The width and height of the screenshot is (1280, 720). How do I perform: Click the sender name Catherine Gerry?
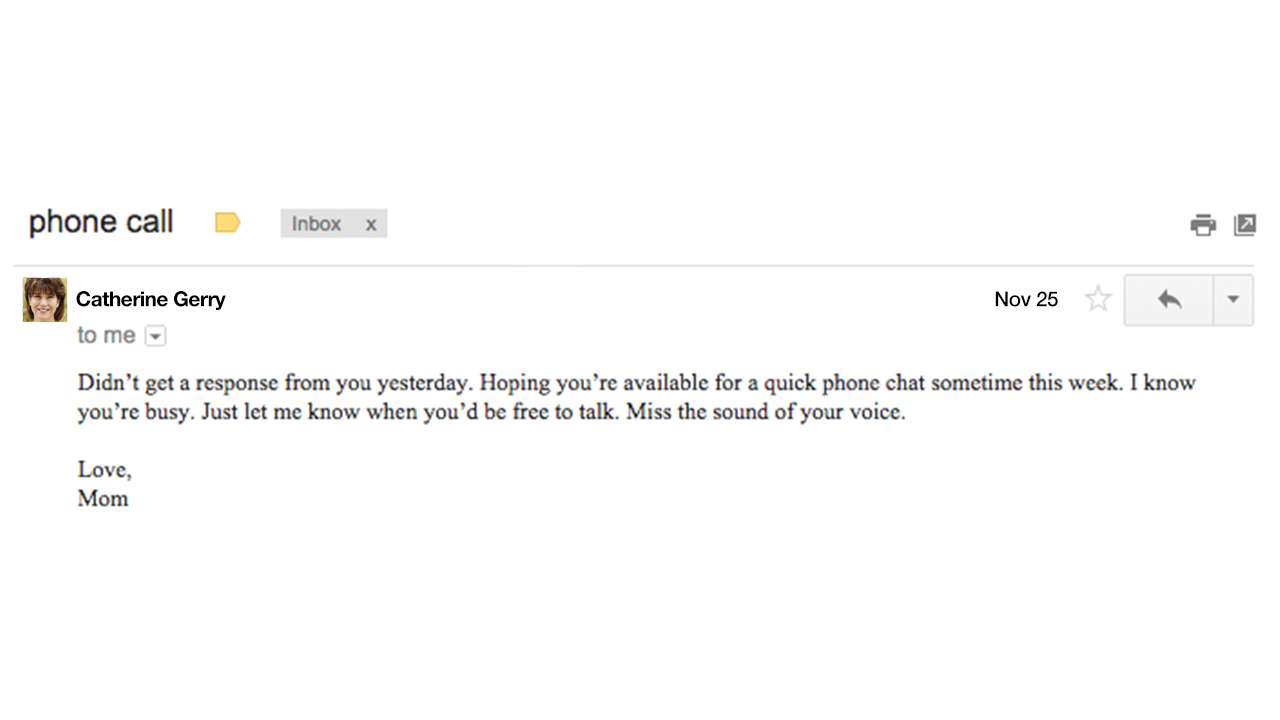point(151,299)
